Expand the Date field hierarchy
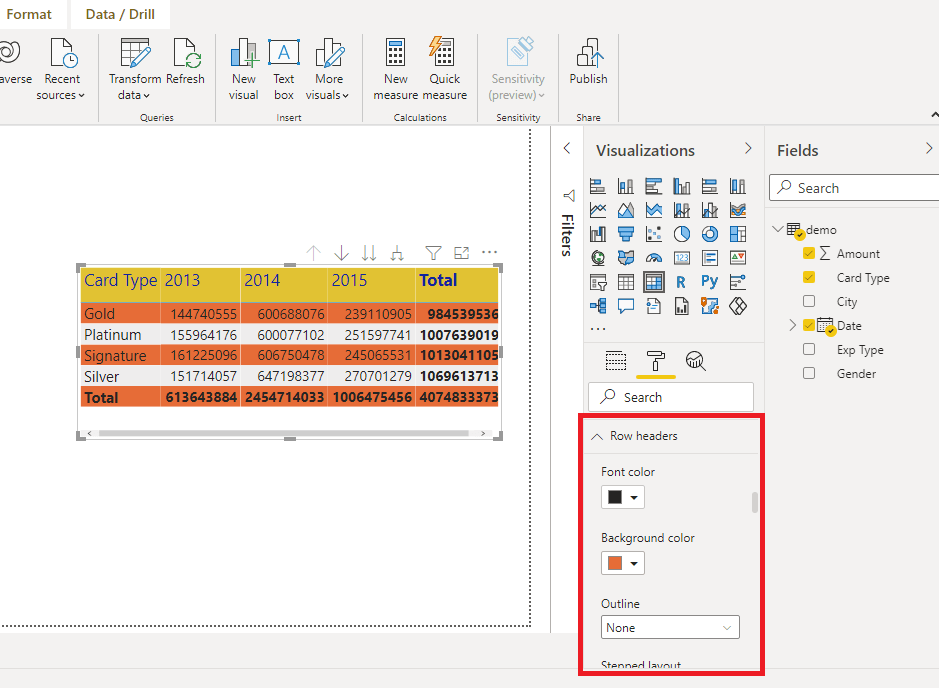Viewport: 939px width, 688px height. pyautogui.click(x=793, y=326)
